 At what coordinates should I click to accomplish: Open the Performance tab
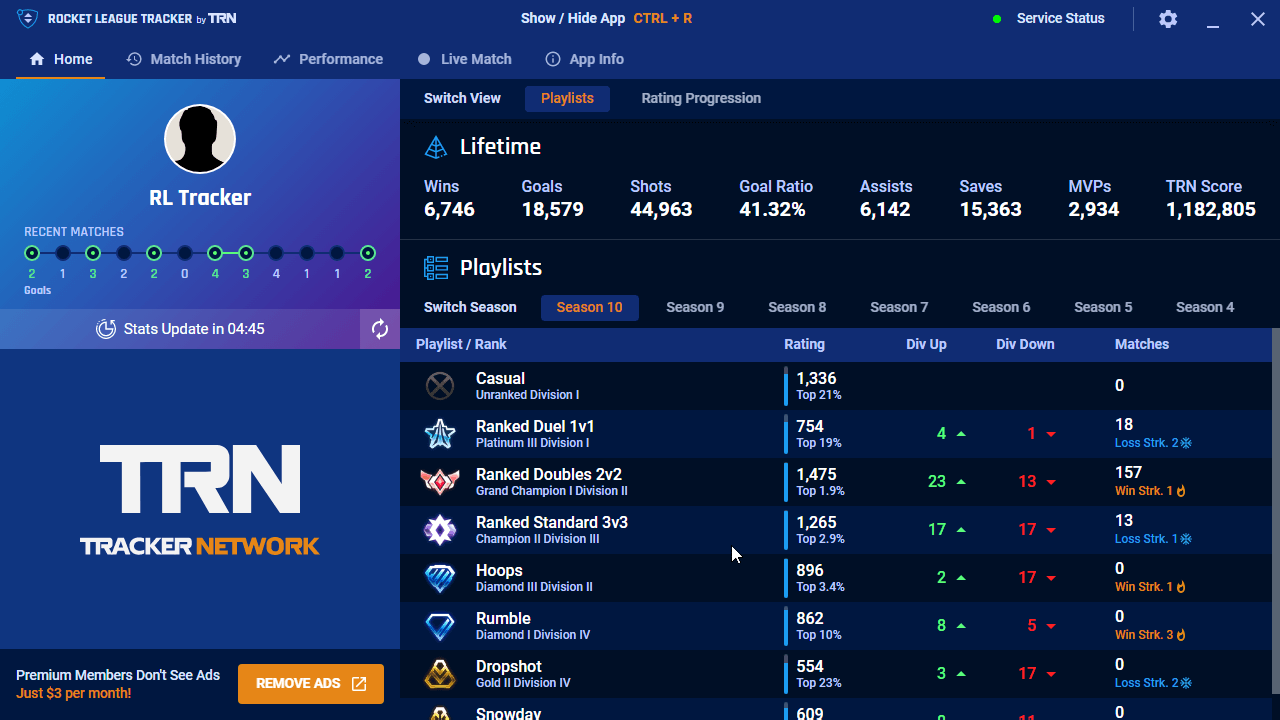click(x=328, y=59)
